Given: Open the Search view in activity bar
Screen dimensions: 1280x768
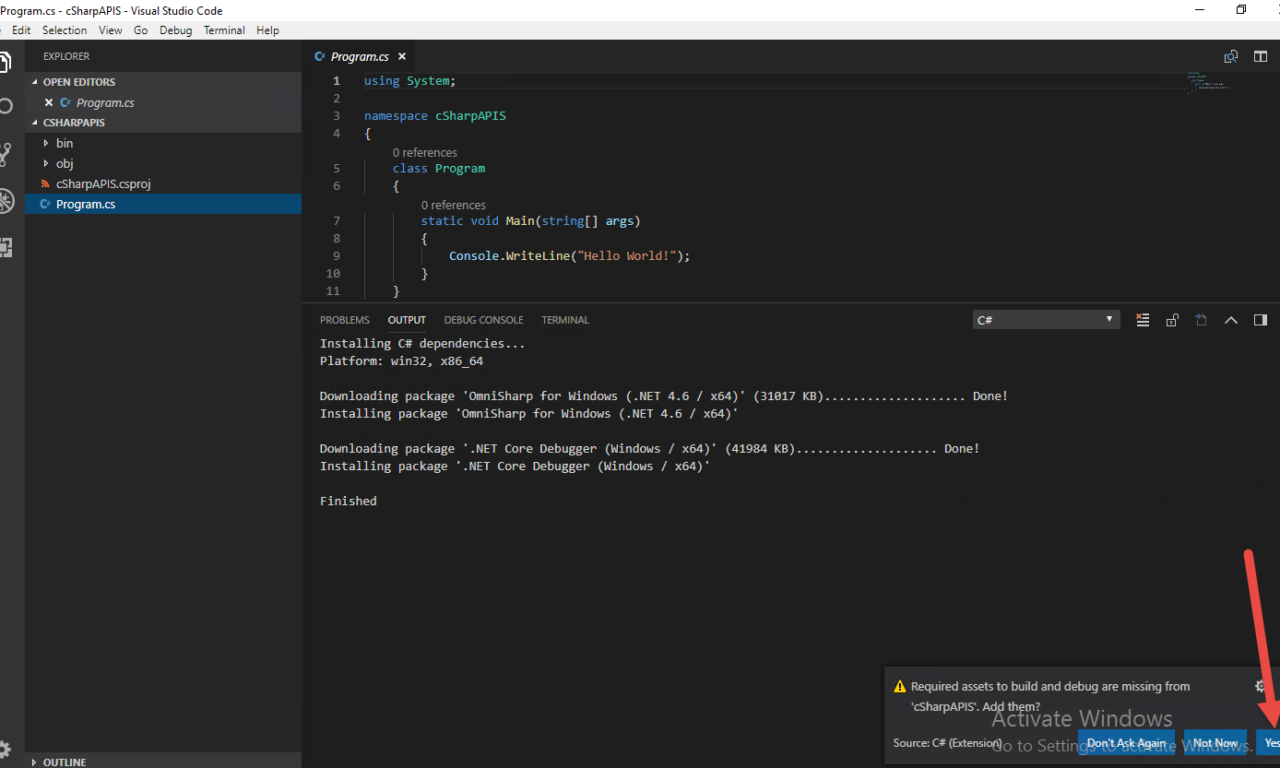Looking at the screenshot, I should [5, 106].
